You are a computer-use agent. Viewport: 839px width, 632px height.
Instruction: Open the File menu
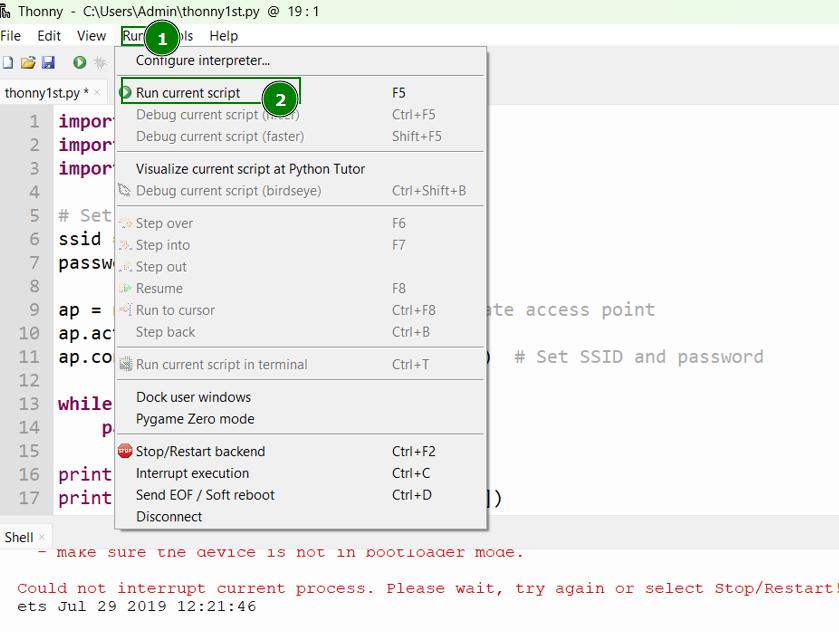(x=11, y=36)
